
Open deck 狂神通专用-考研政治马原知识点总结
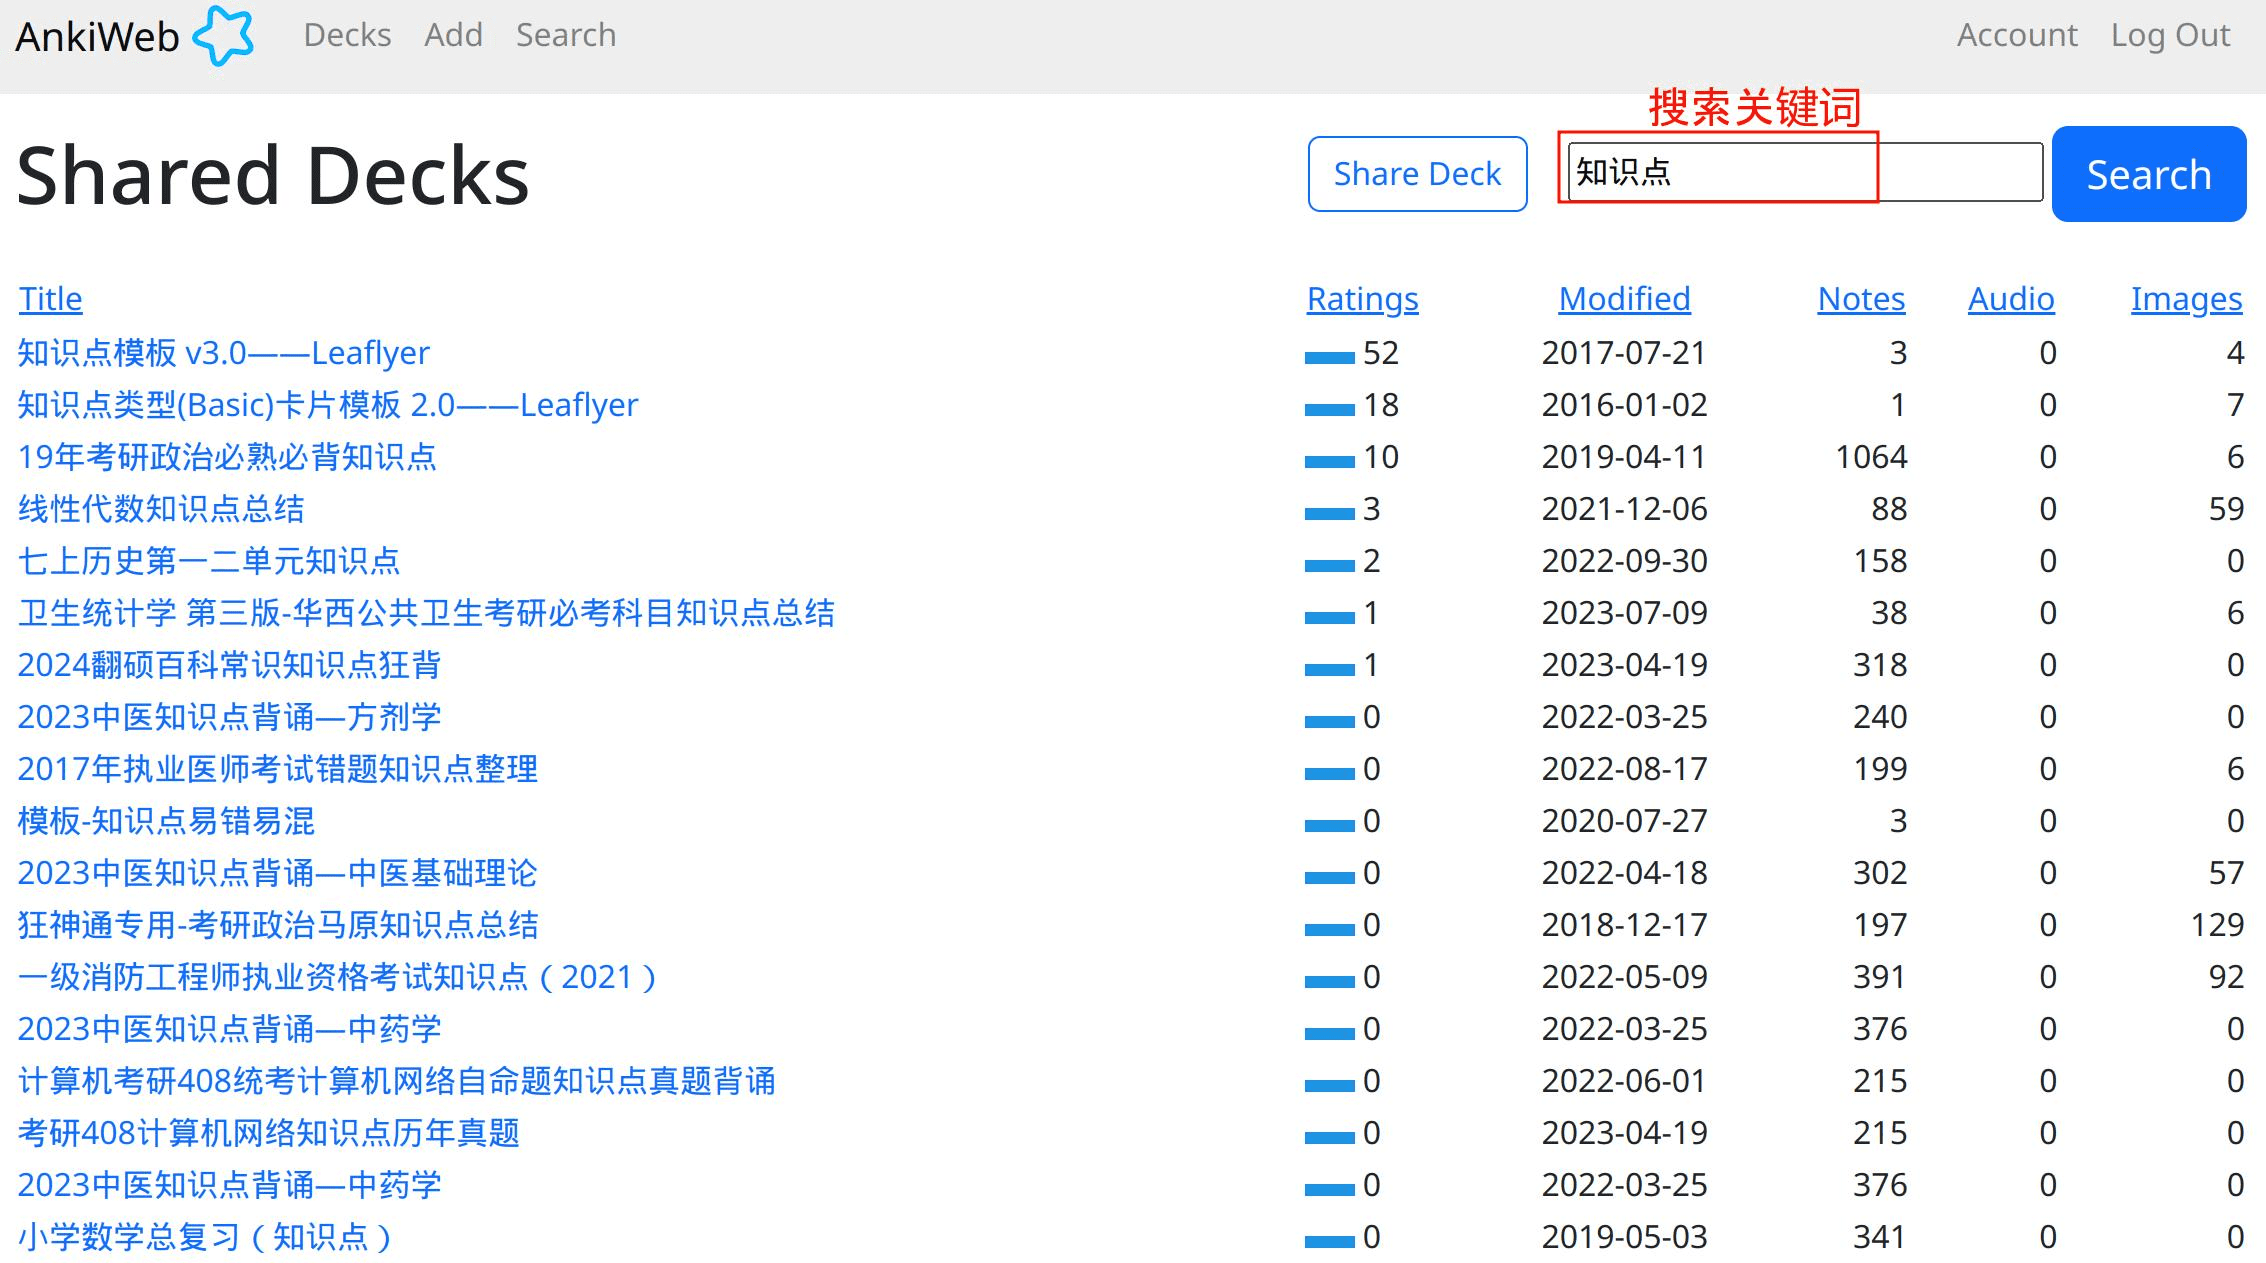click(278, 925)
